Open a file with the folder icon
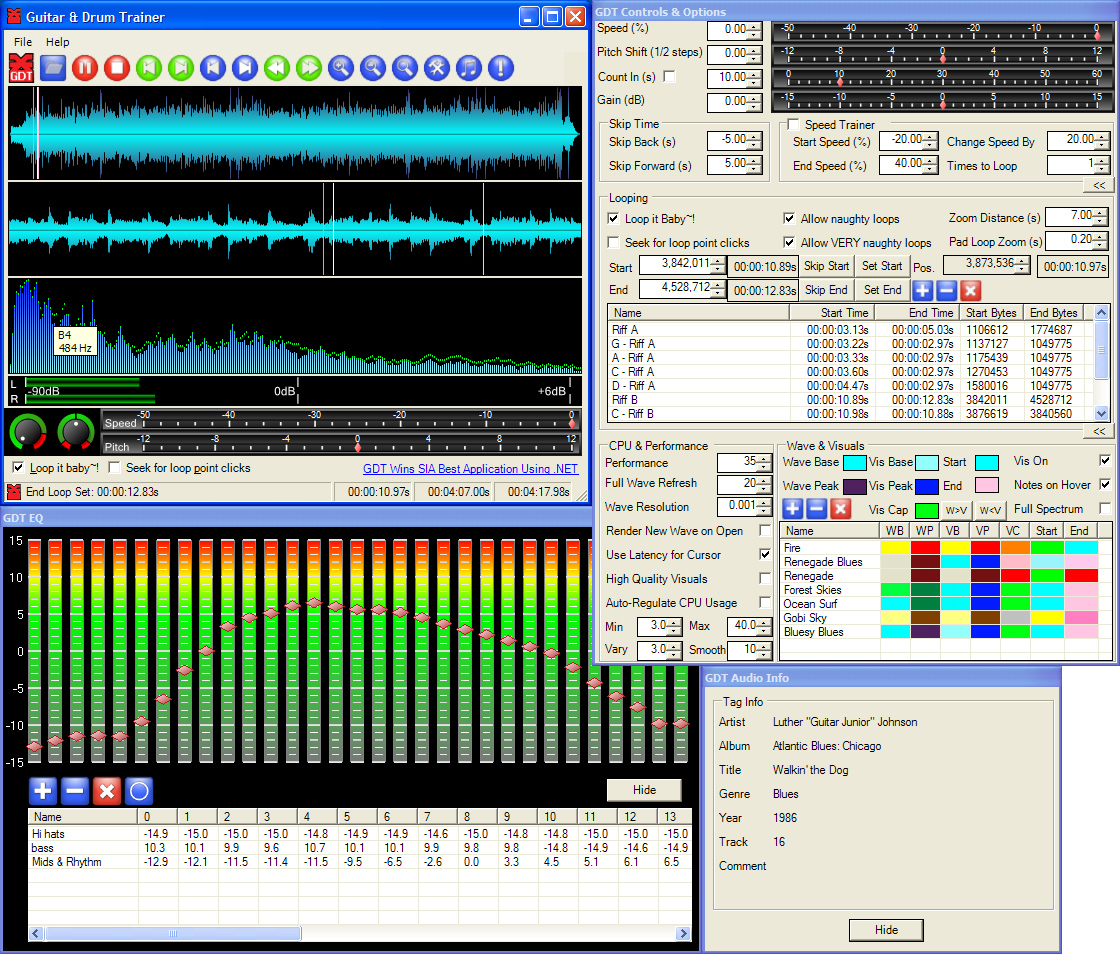1120x954 pixels. pyautogui.click(x=53, y=68)
